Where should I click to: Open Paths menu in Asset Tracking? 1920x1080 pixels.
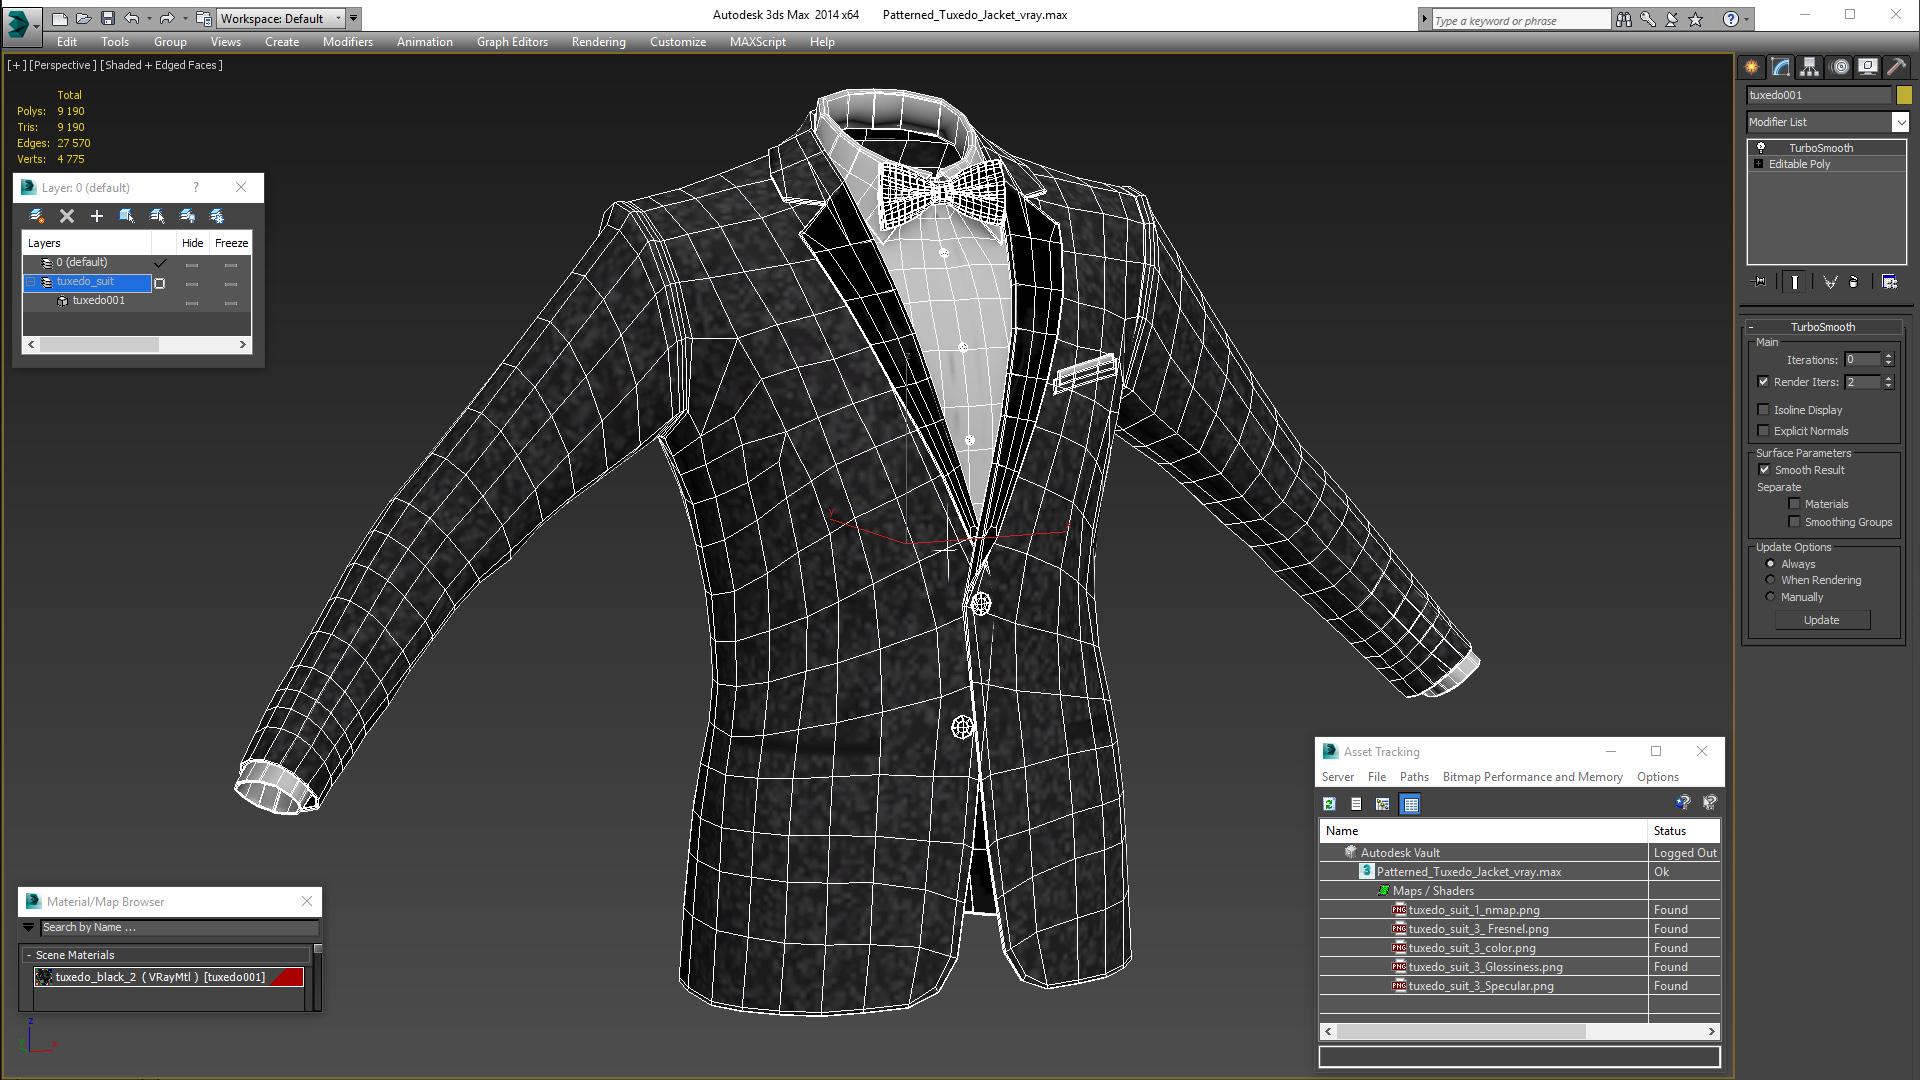pyautogui.click(x=1413, y=777)
